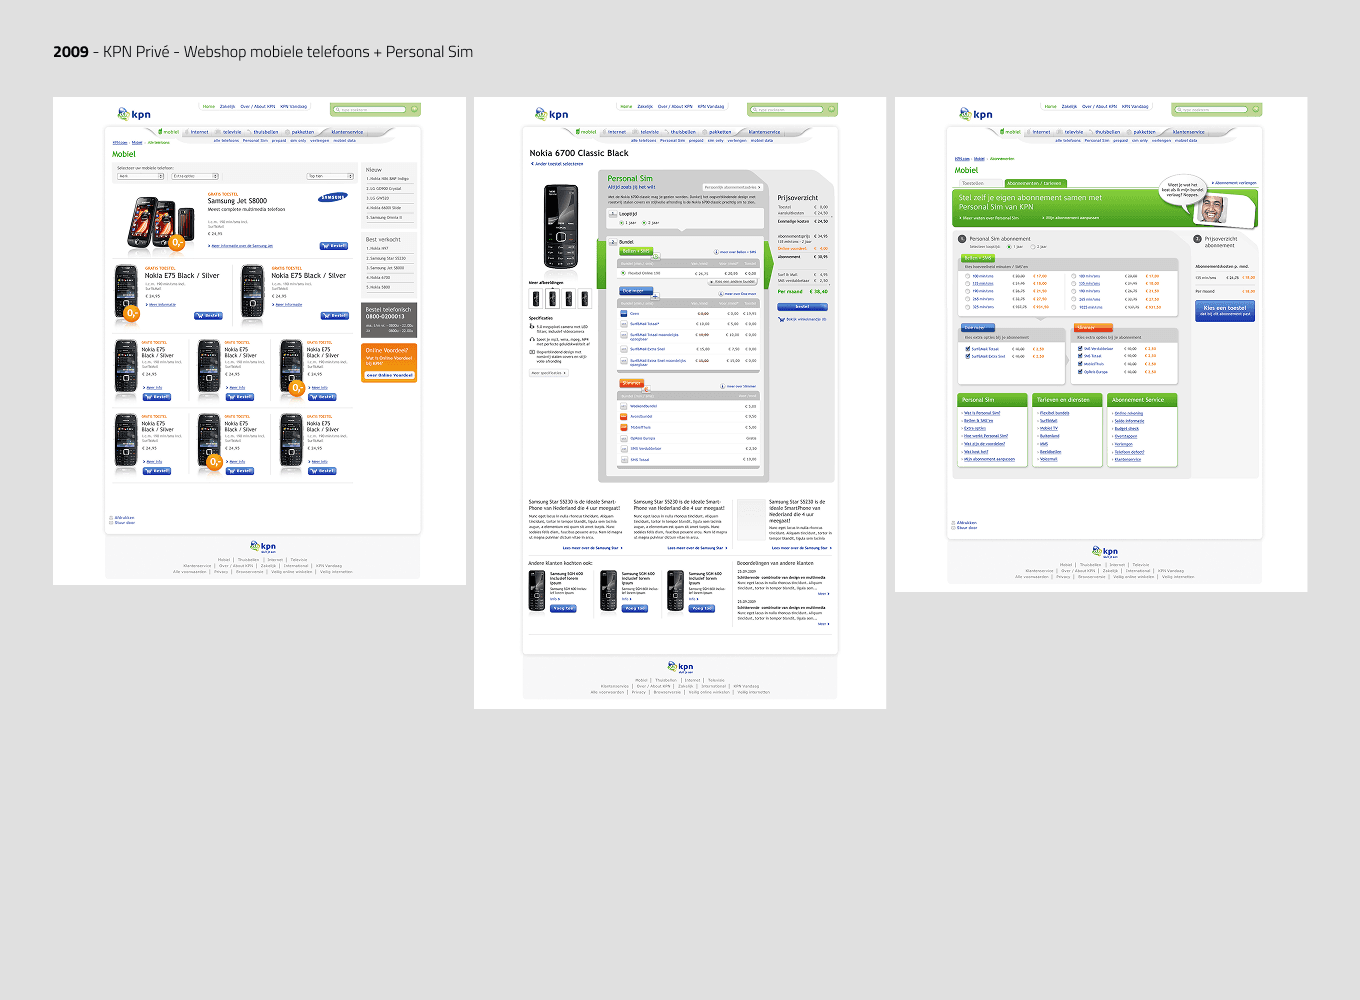This screenshot has height=1000, width=1360.
Task: Select the 'Abonnementen / tarieven' tab
Action: (1034, 184)
